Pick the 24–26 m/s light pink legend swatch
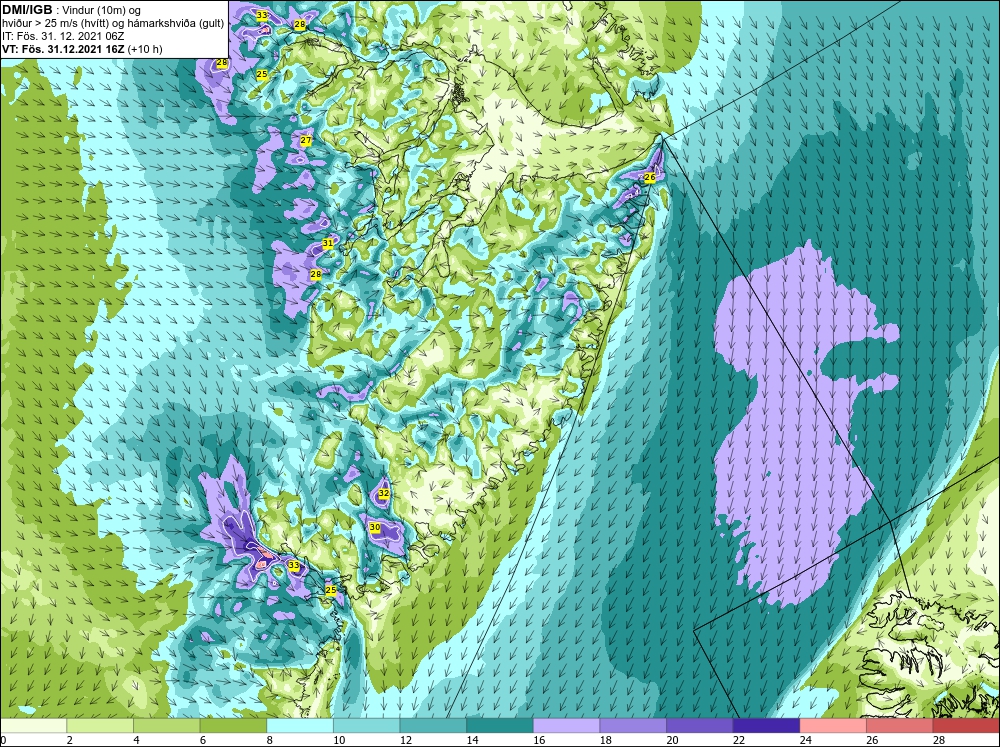The image size is (1000, 747). pos(833,725)
